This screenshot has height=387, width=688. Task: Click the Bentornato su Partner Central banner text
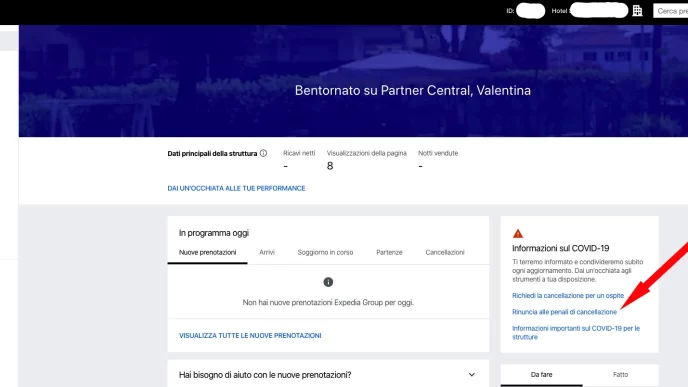[x=412, y=90]
